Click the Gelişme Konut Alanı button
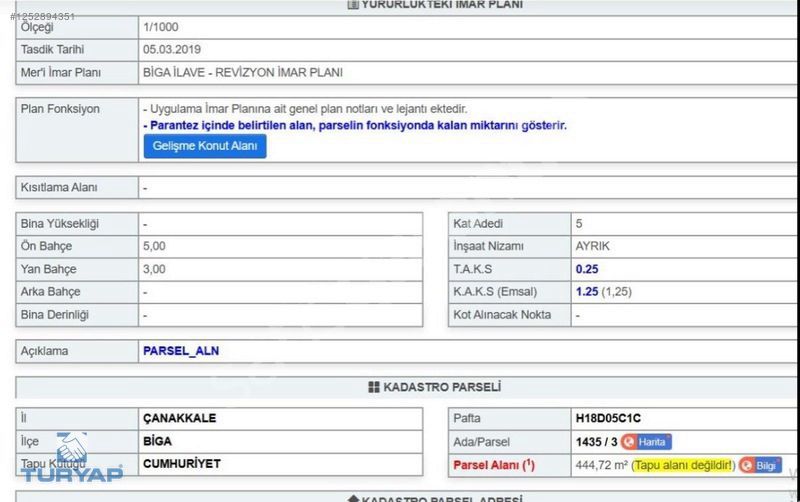 pos(204,146)
